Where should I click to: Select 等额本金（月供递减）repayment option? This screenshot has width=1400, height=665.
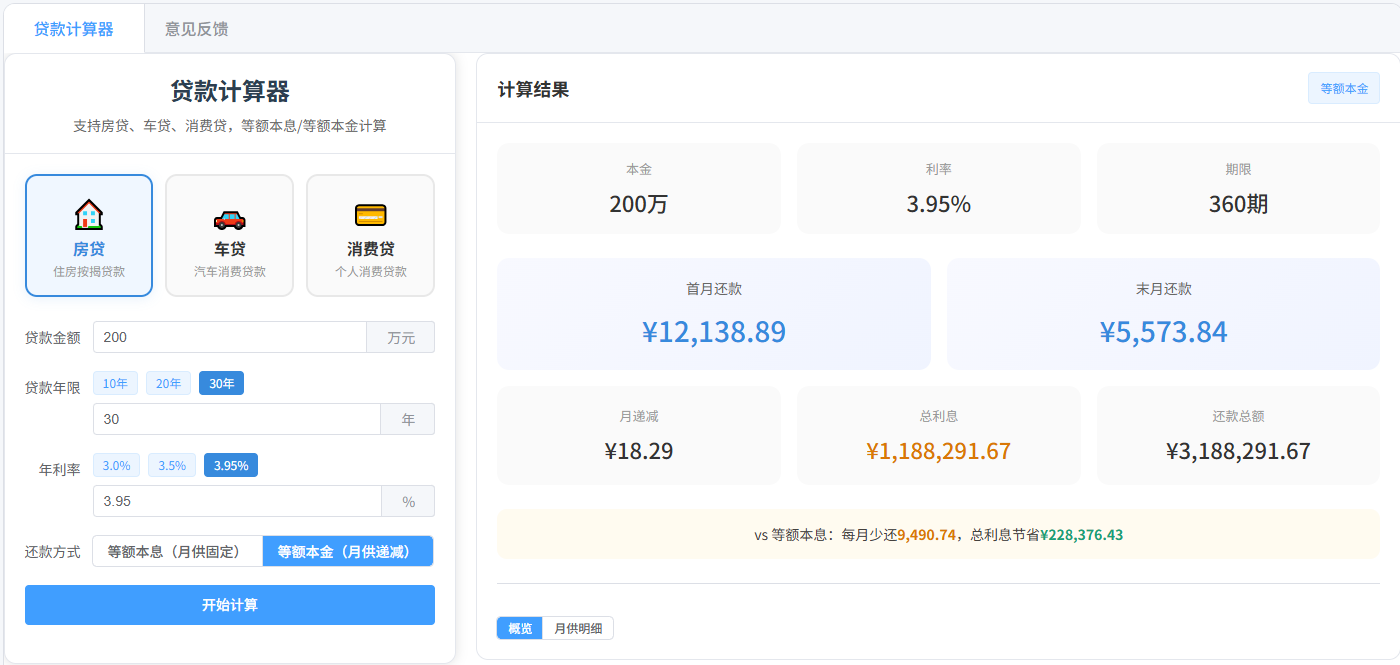point(348,551)
